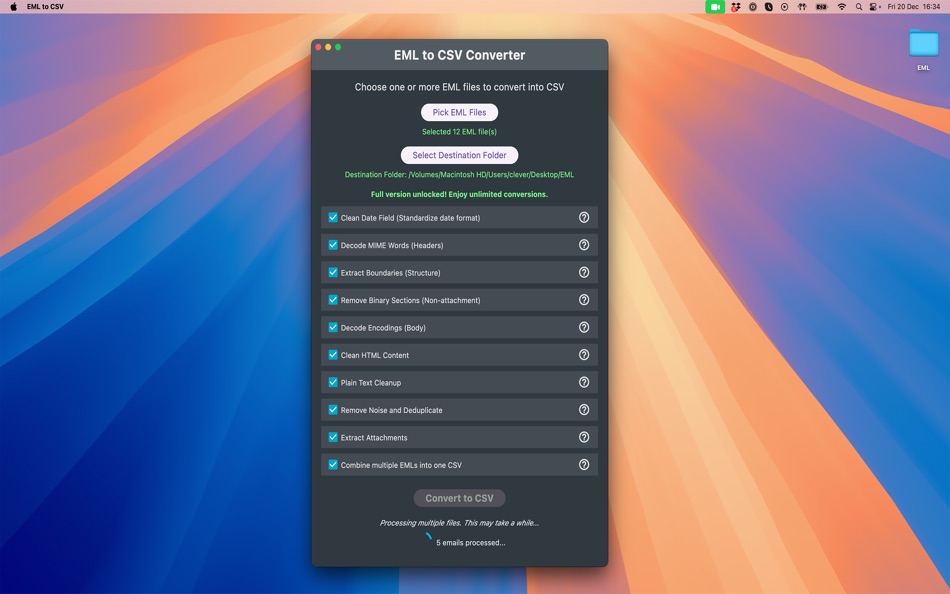The image size is (950, 594).
Task: Open help for Remove Noise and Deduplicate
Action: coord(583,410)
